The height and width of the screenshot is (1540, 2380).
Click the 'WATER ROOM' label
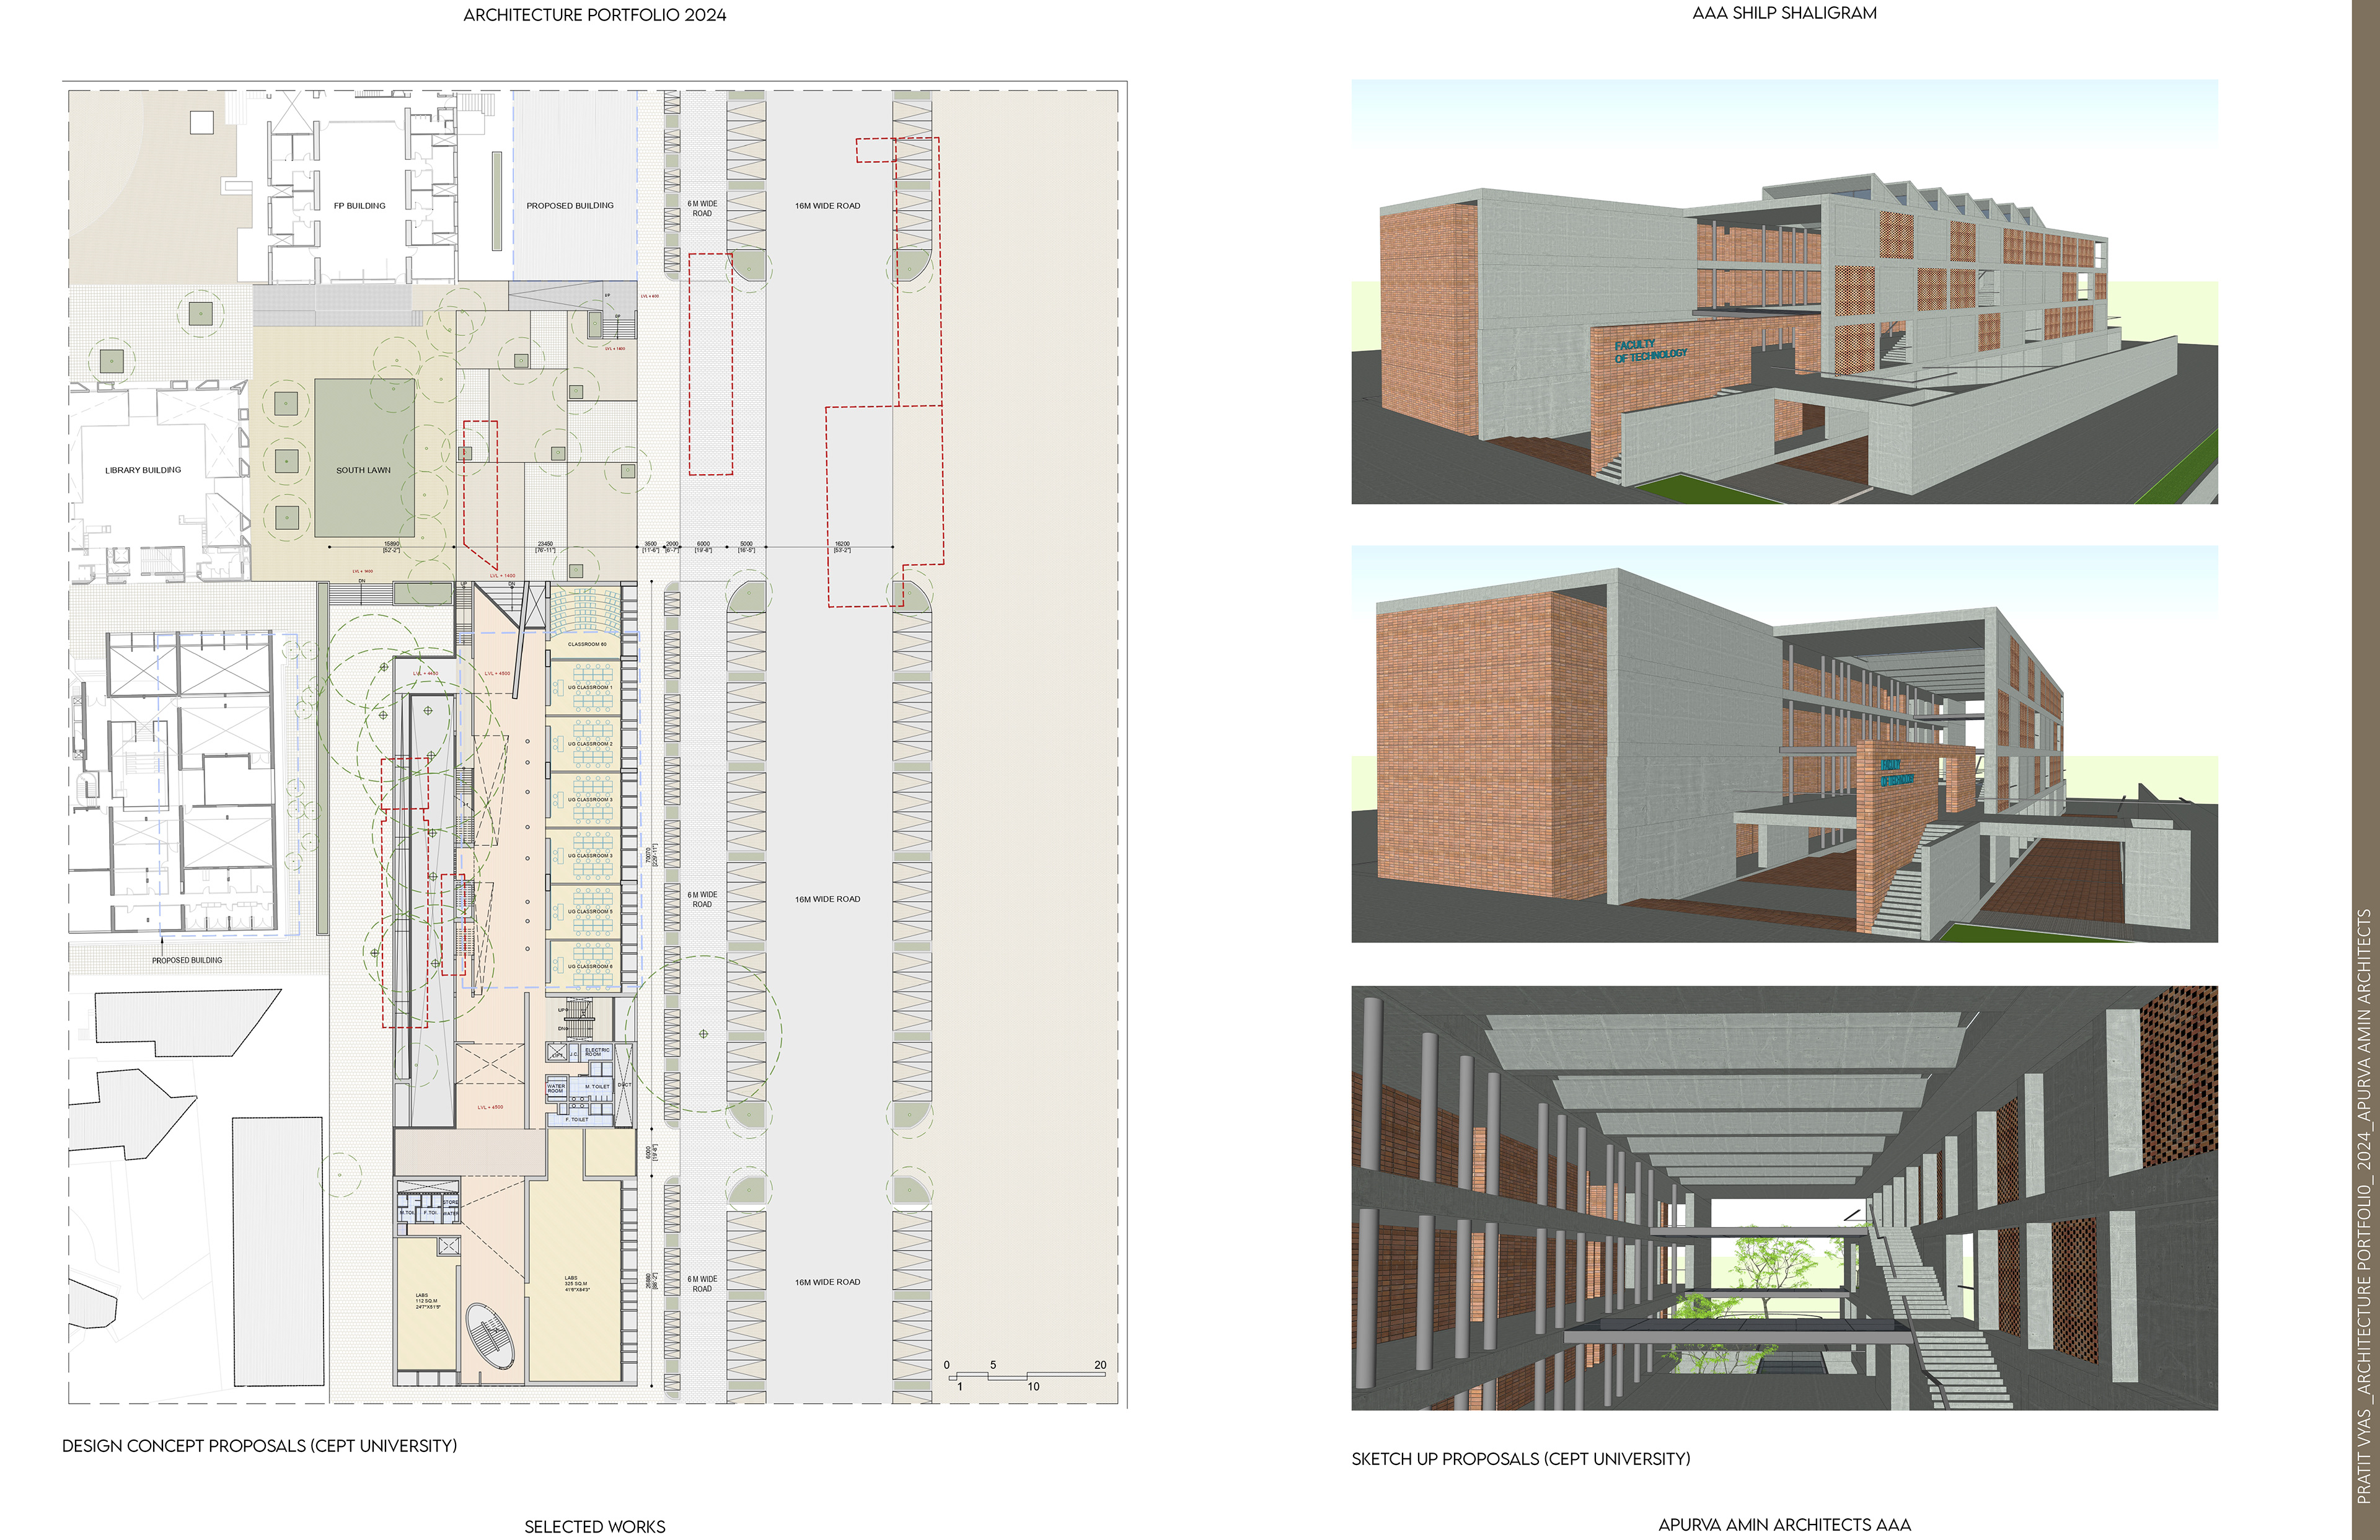tap(556, 1088)
